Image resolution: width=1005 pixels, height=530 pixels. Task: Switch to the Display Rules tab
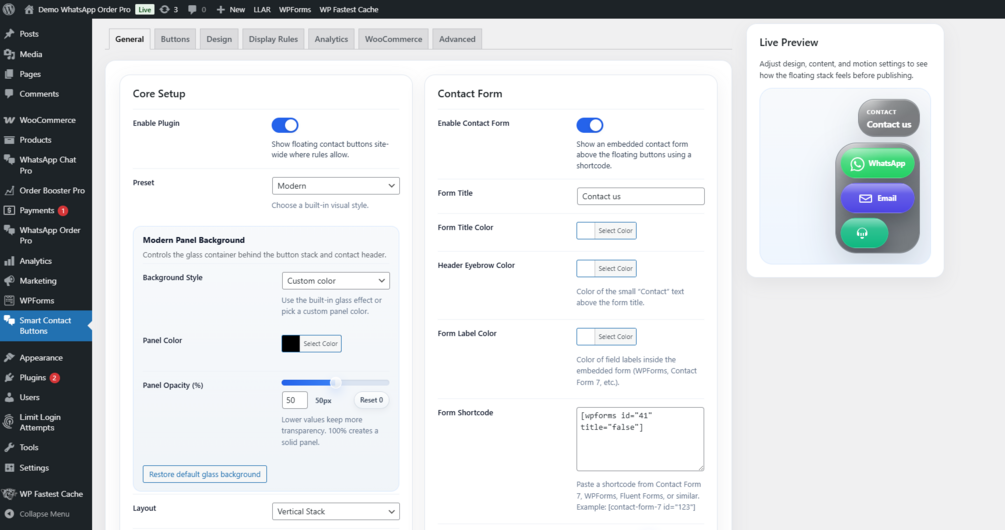tap(273, 39)
